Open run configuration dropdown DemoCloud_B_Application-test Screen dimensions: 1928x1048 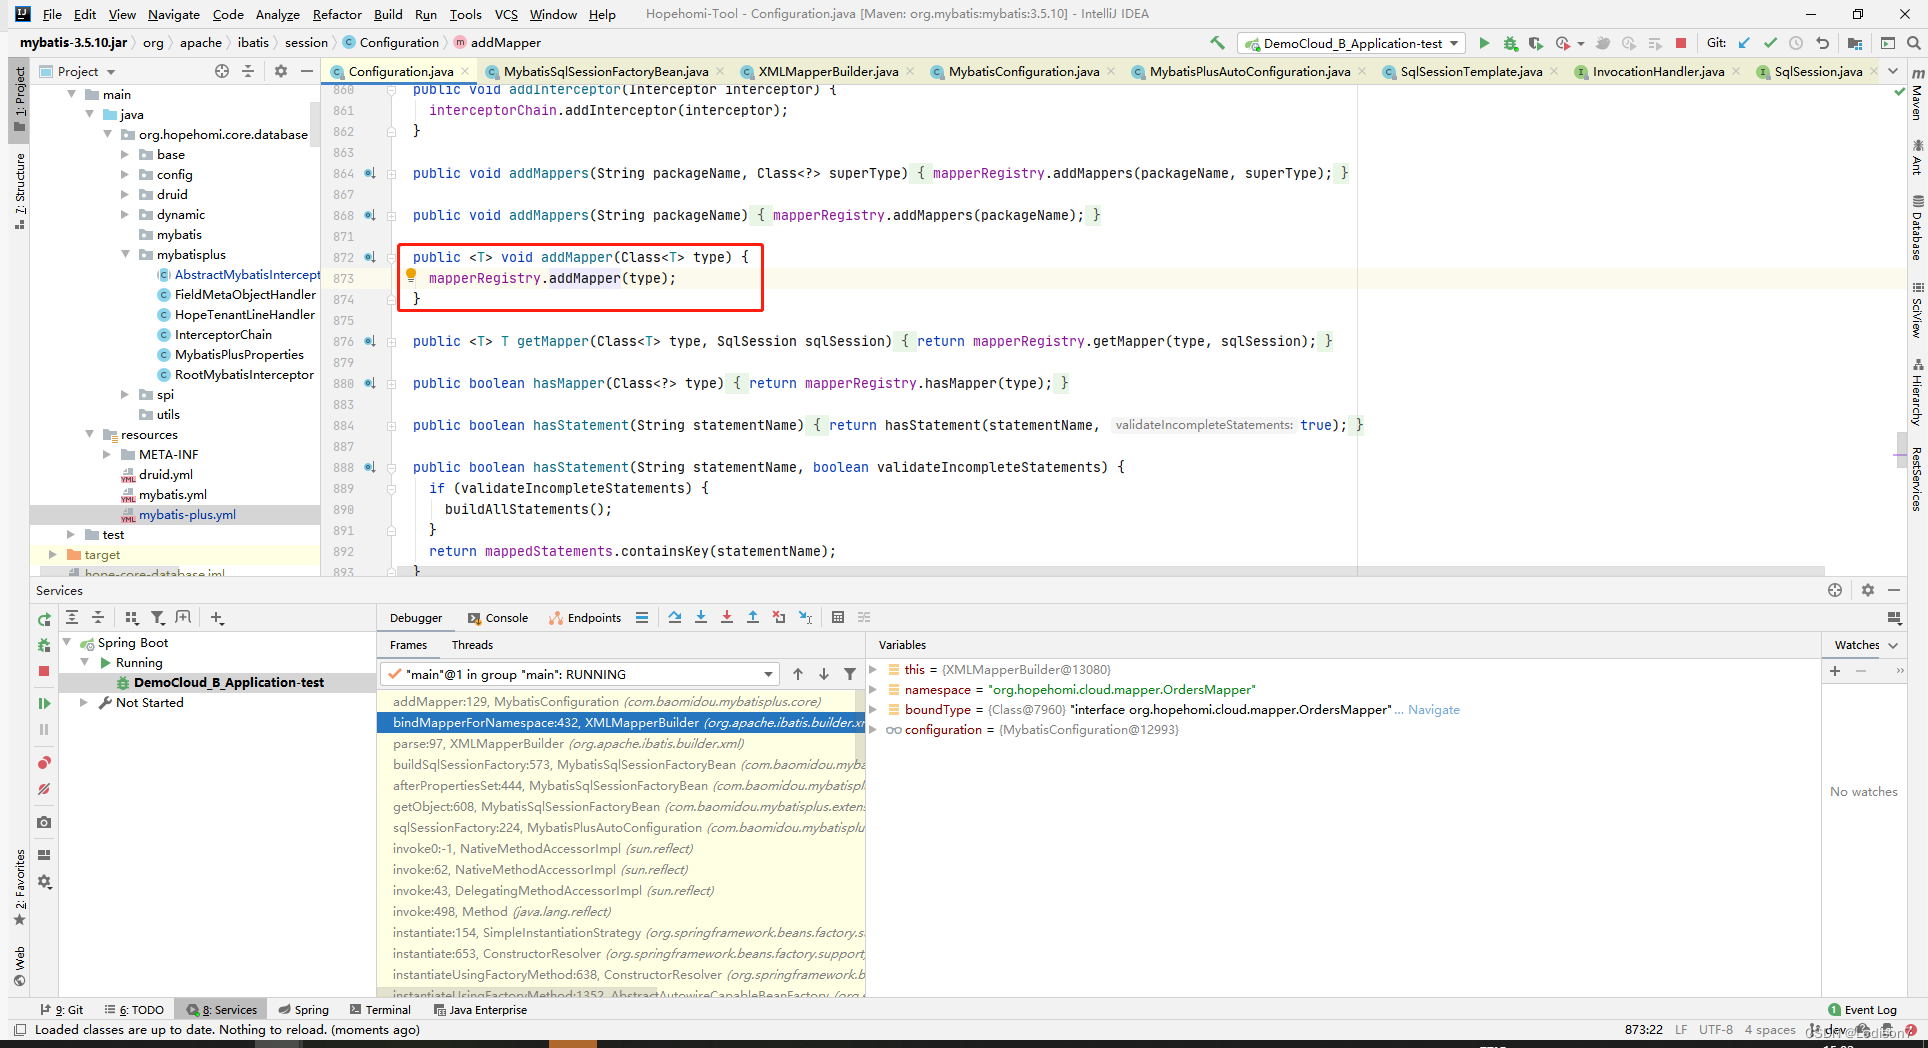coord(1351,43)
